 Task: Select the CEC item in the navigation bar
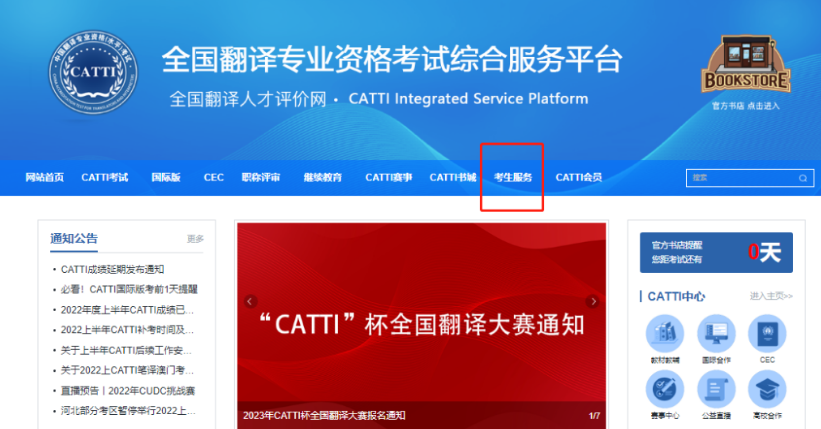click(x=214, y=178)
